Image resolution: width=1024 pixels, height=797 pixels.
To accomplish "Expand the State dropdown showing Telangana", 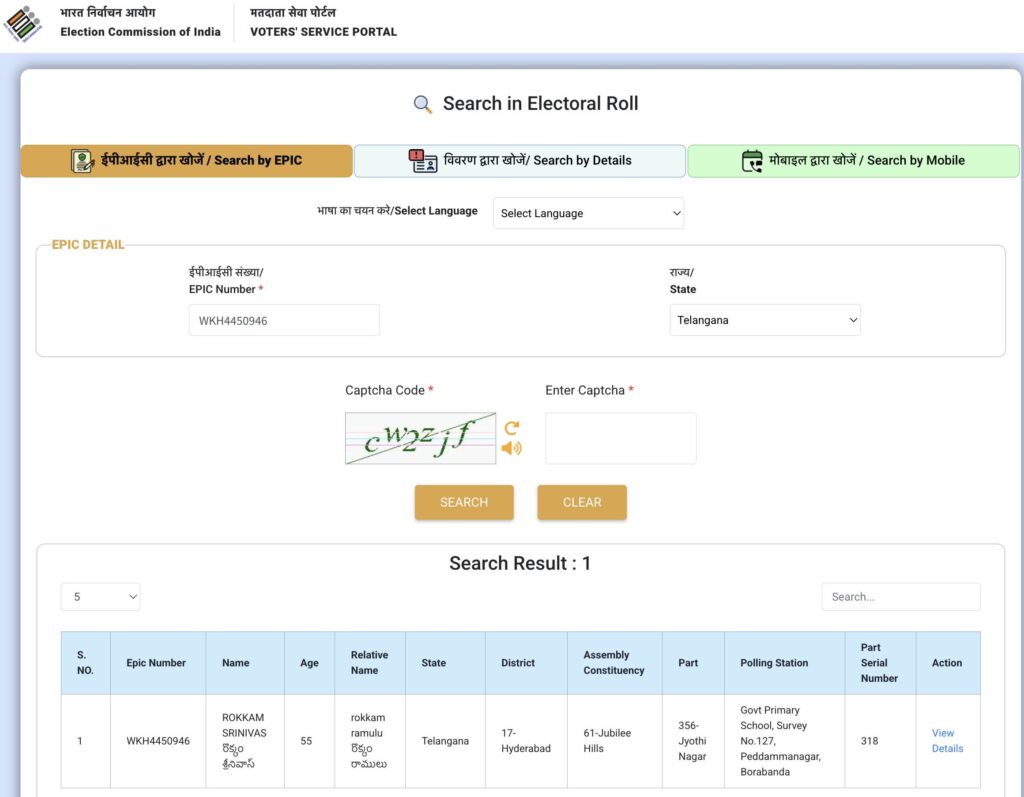I will 764,320.
